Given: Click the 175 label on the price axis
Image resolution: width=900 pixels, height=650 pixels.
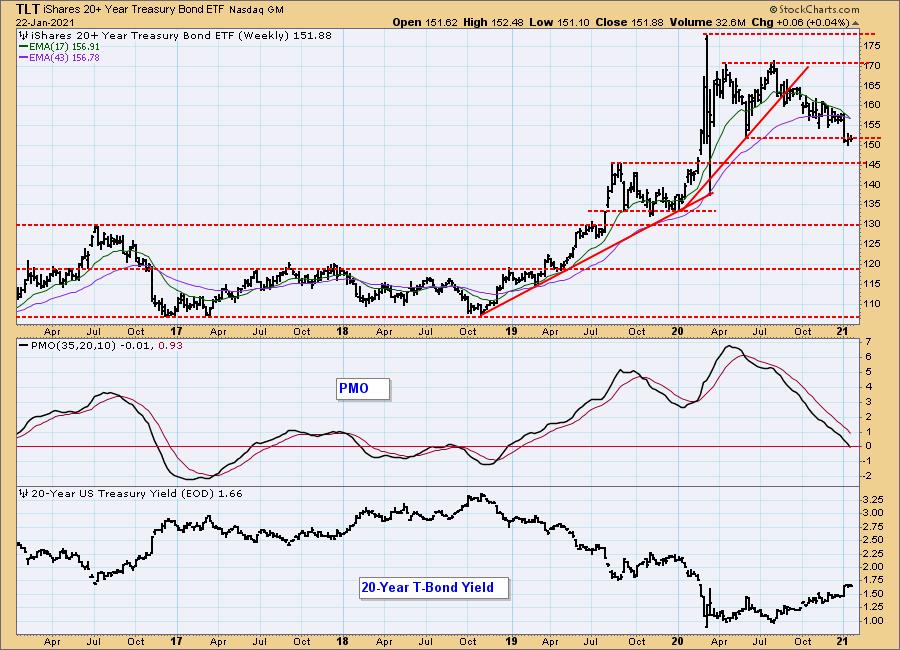Looking at the screenshot, I should pos(871,45).
